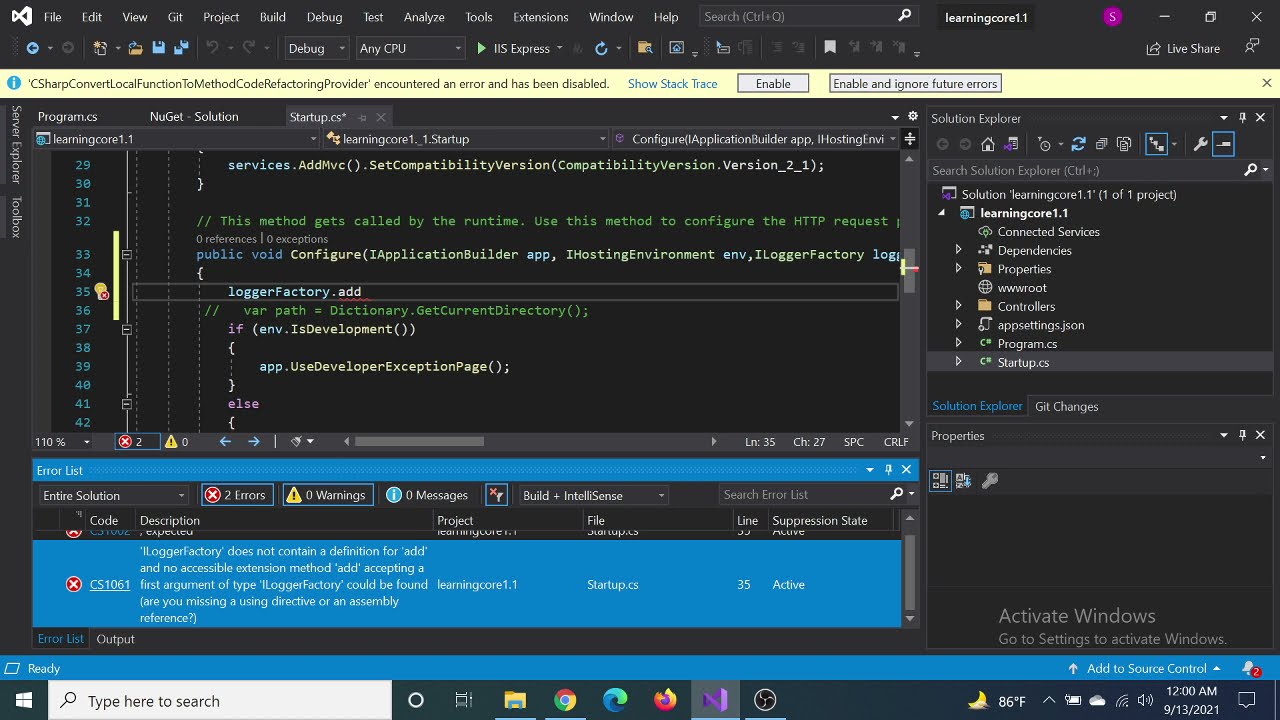The width and height of the screenshot is (1280, 720).
Task: Click Enable and ignore future errors button
Action: click(915, 84)
